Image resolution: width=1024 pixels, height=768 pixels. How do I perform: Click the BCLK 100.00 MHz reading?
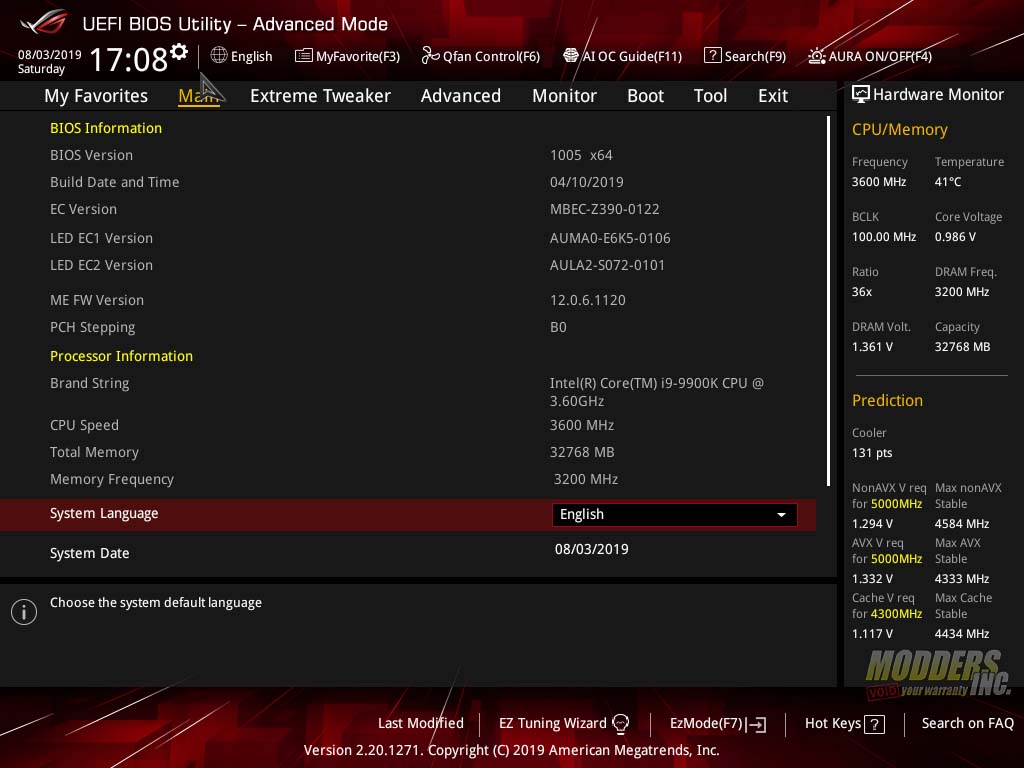pyautogui.click(x=884, y=237)
